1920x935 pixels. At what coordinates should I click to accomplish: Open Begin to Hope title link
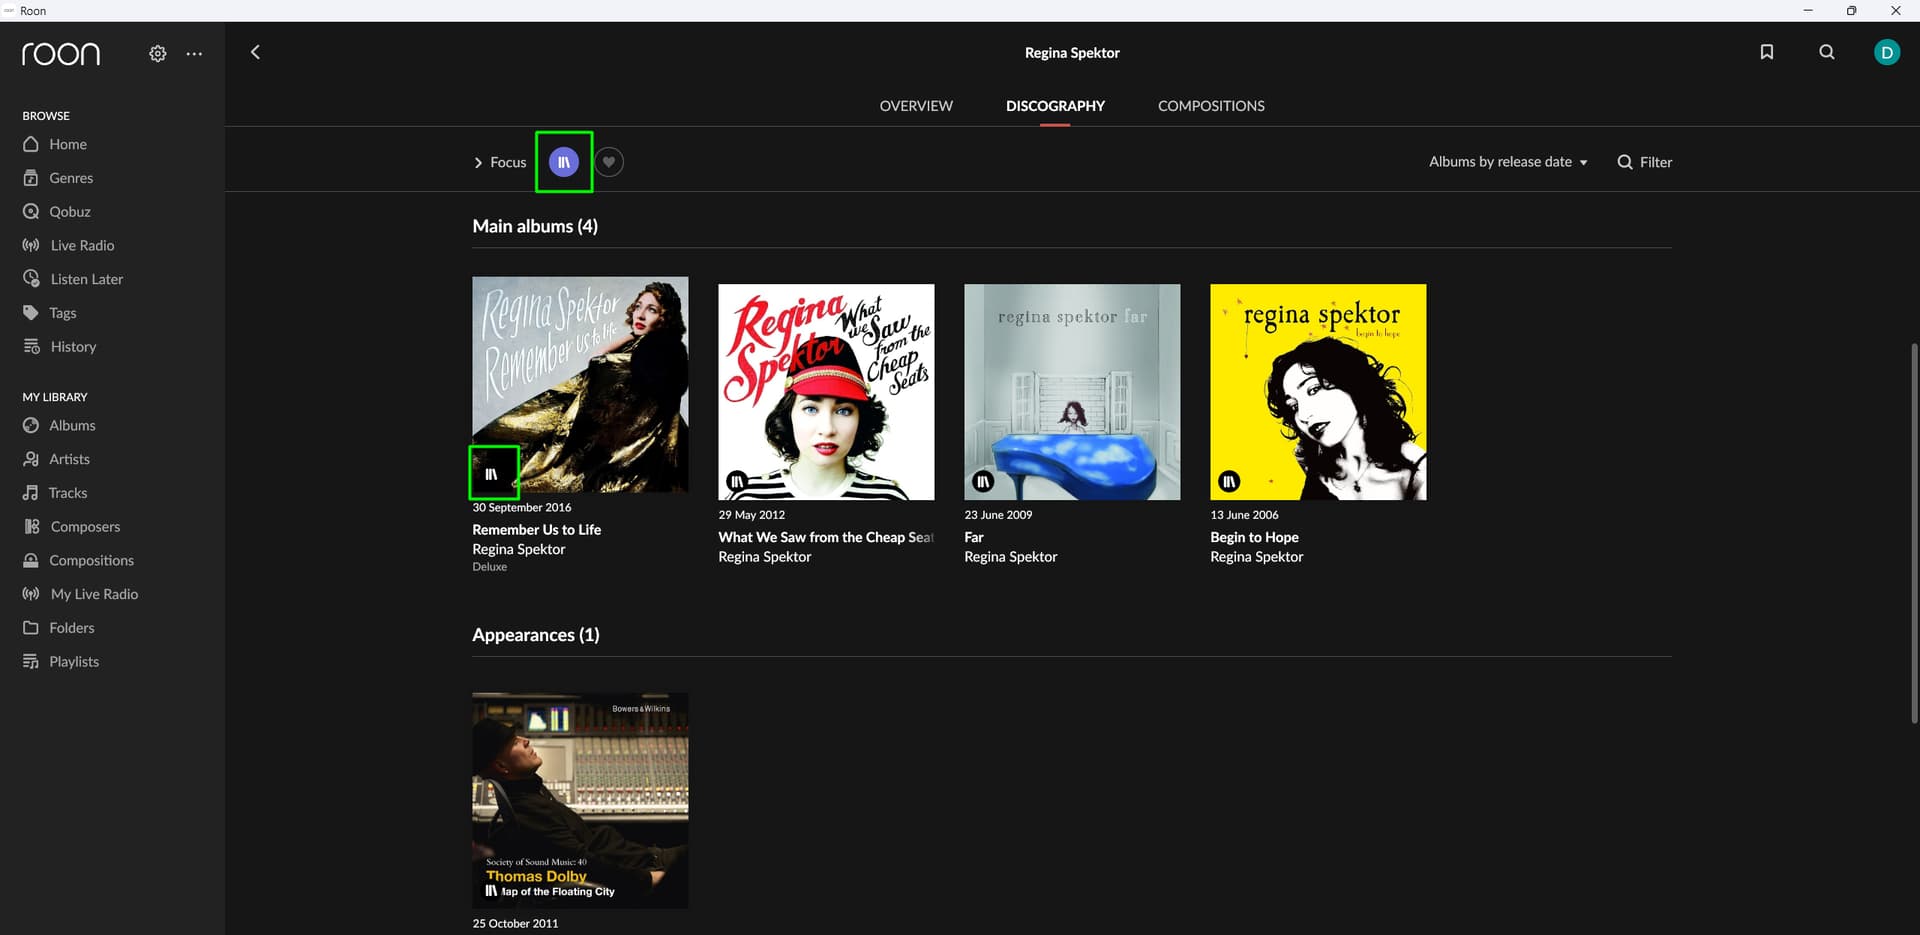pos(1254,538)
